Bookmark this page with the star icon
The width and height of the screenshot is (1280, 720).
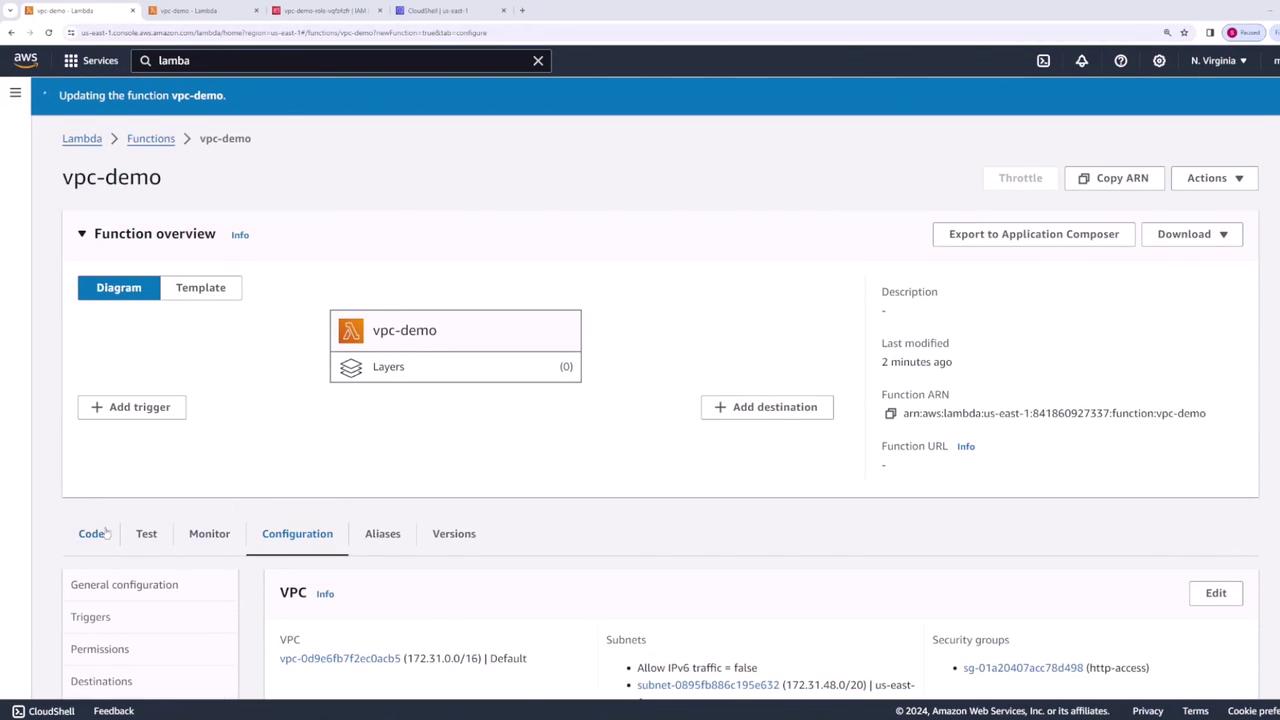[x=1185, y=32]
